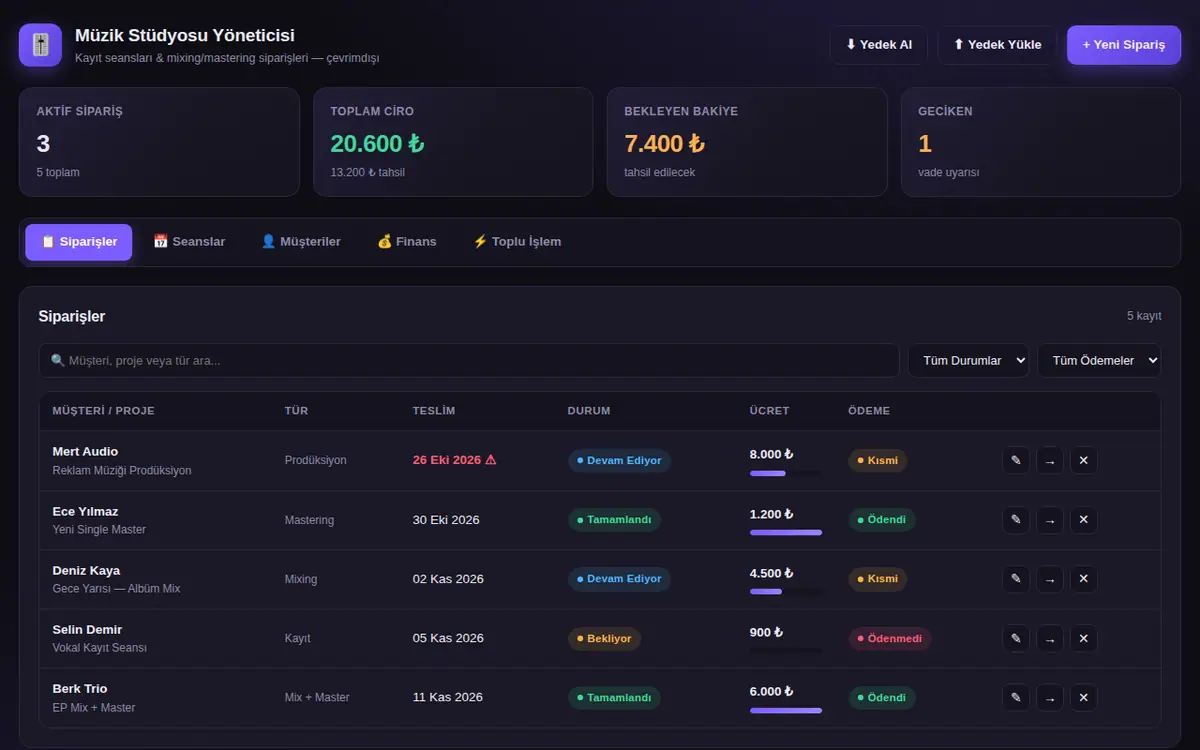This screenshot has height=750, width=1200.
Task: Delete the Selin Demir order
Action: (1084, 638)
